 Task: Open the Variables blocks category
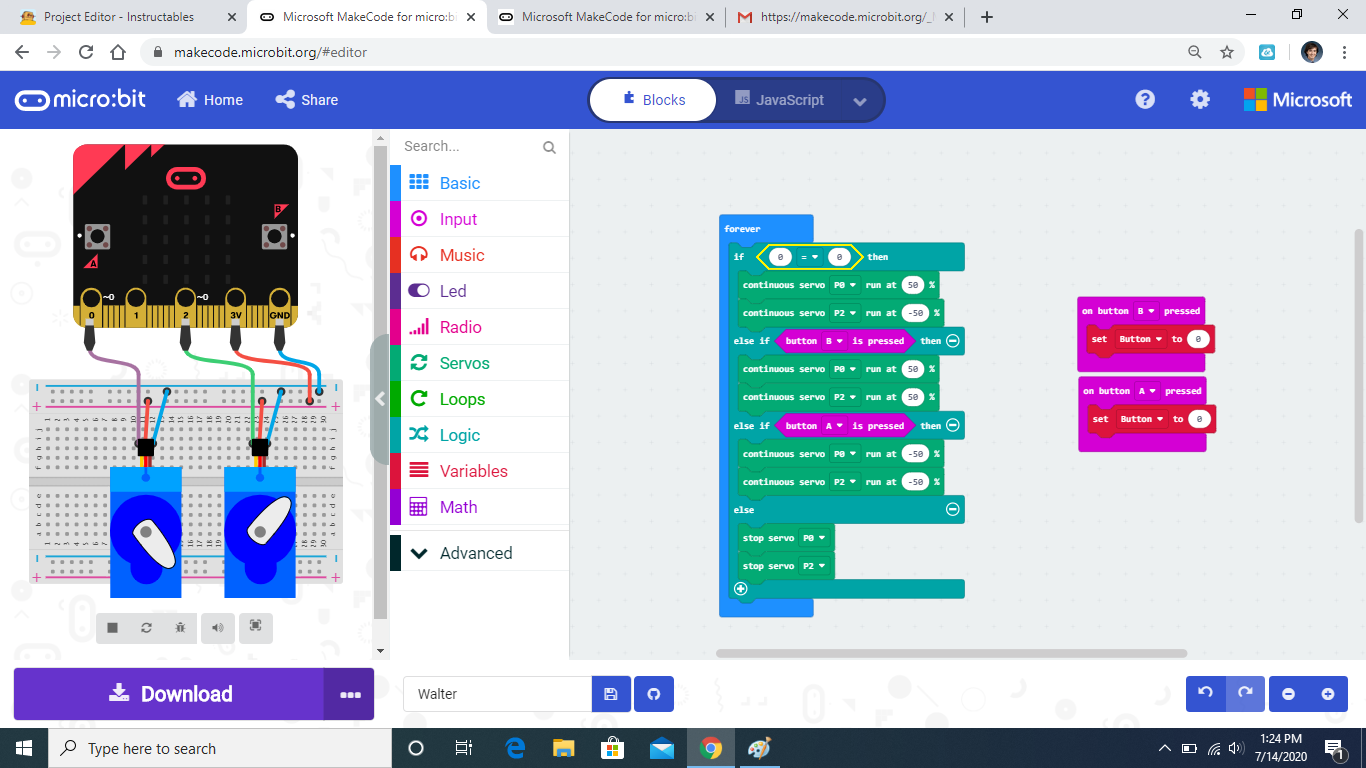[480, 471]
